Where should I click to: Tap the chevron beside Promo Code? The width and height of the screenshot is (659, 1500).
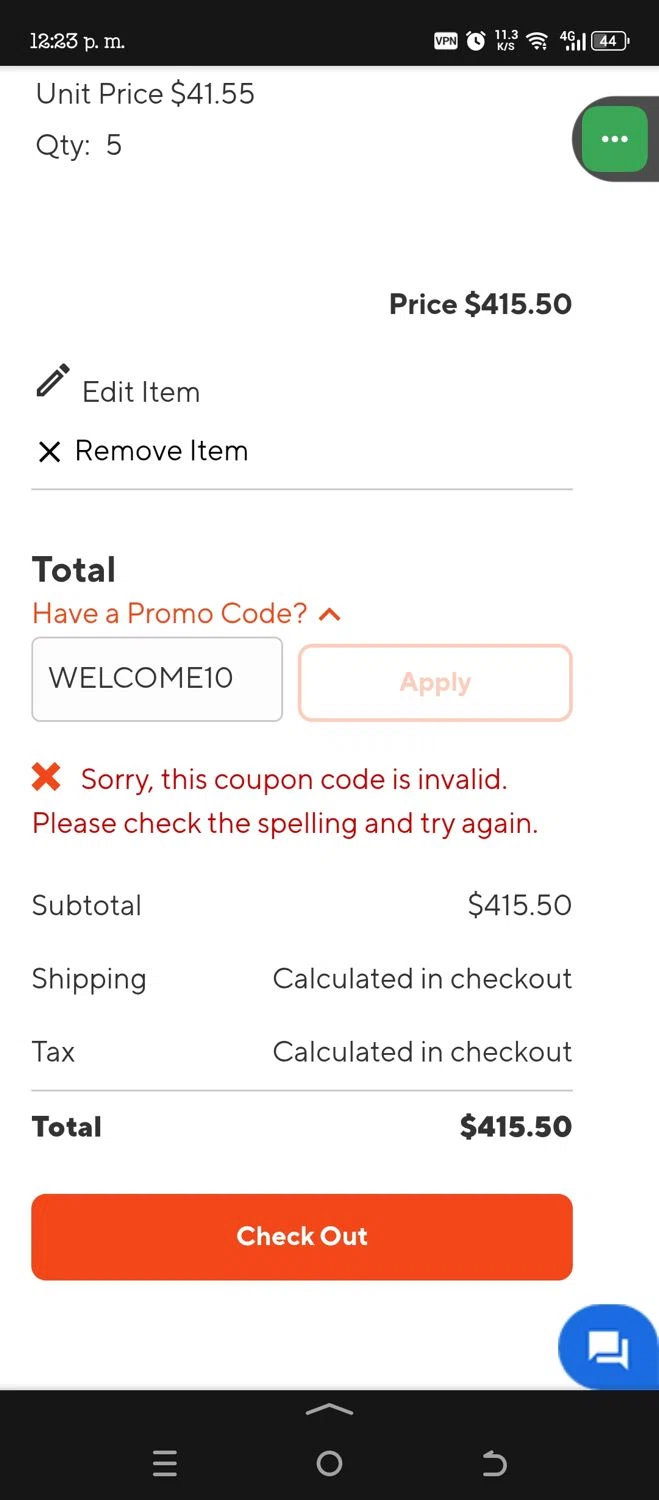329,614
